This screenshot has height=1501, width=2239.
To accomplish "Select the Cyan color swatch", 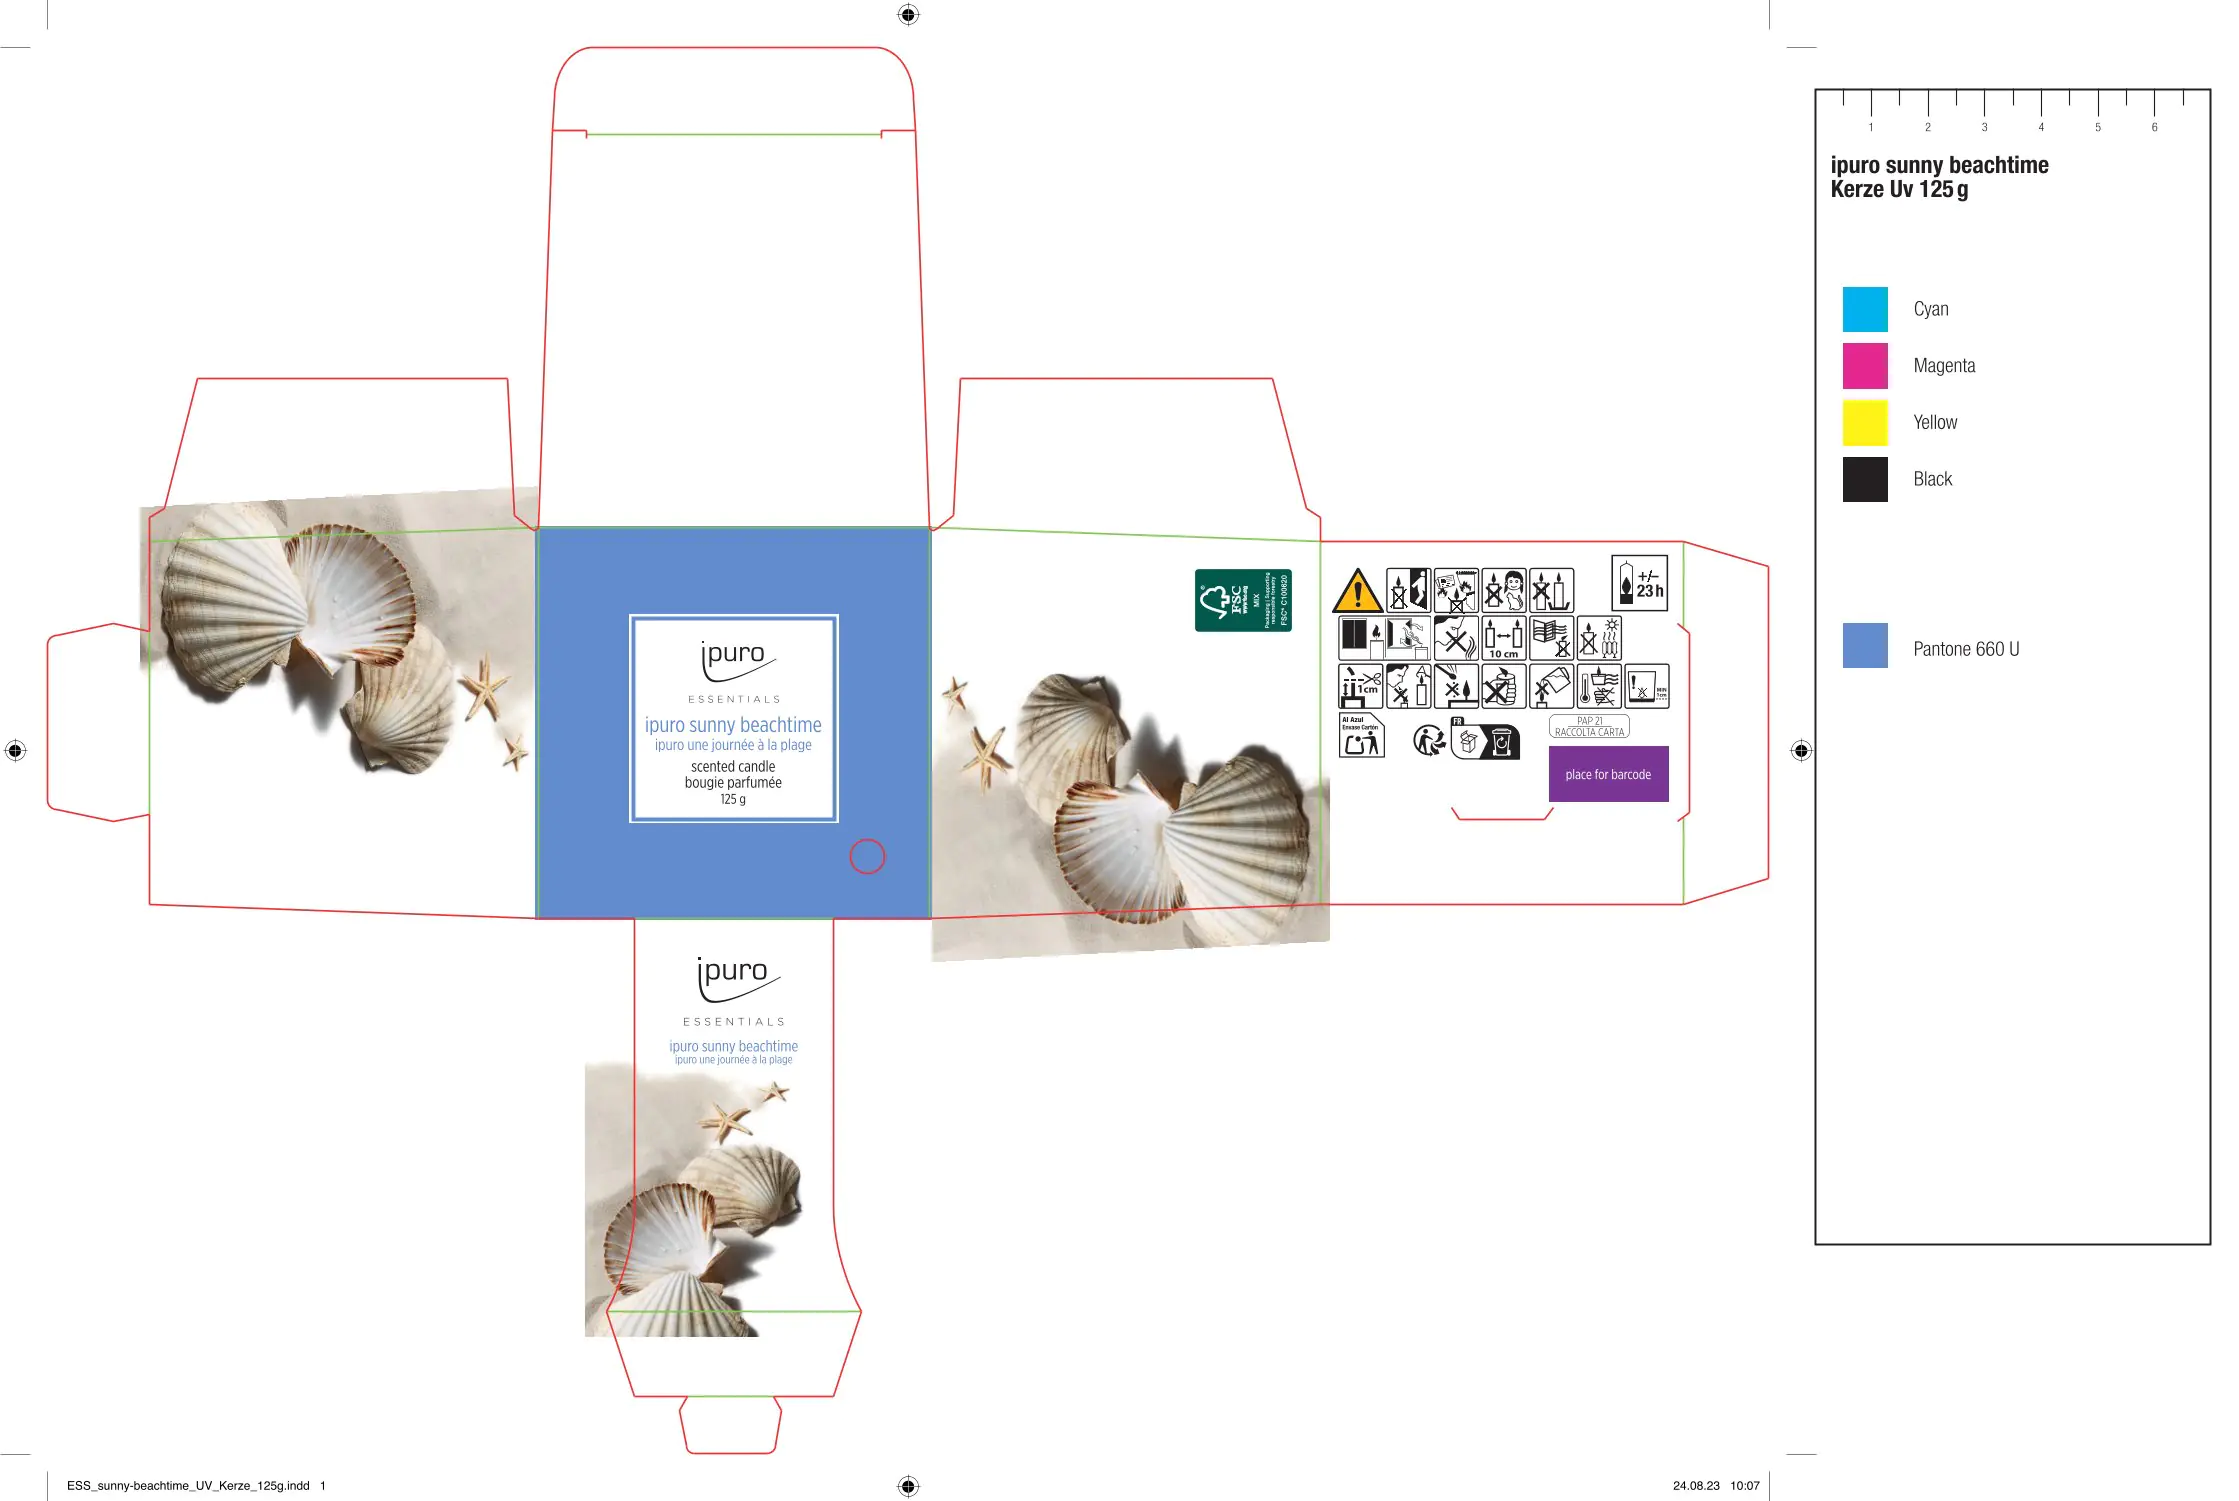I will pos(1864,310).
